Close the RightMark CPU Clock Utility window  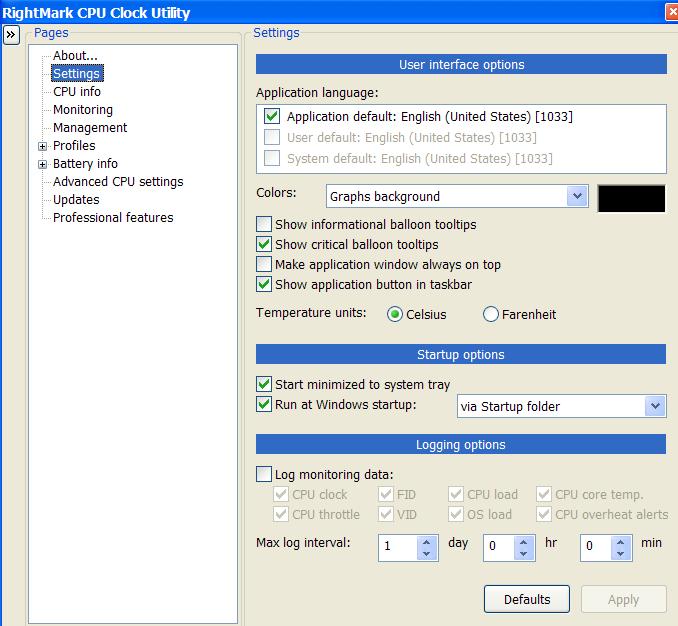pos(672,12)
